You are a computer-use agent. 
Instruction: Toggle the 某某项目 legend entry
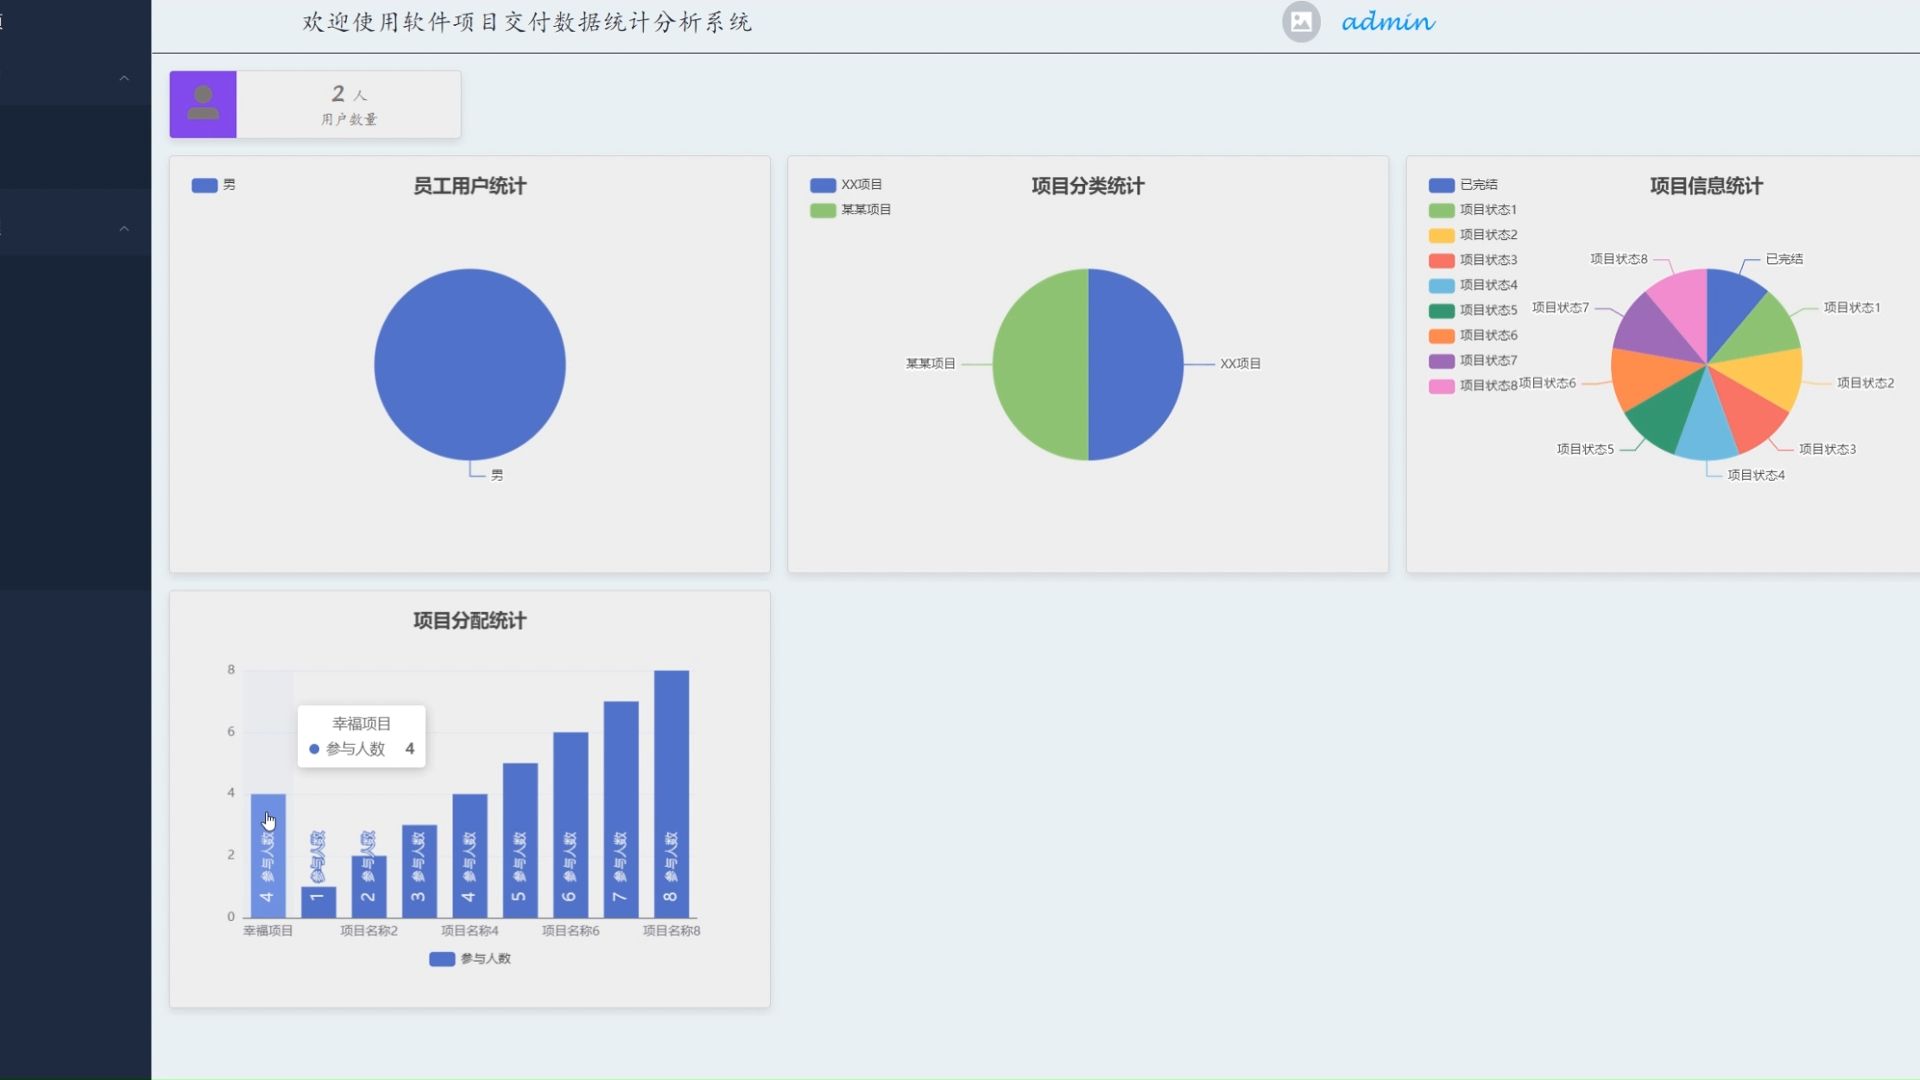point(851,210)
